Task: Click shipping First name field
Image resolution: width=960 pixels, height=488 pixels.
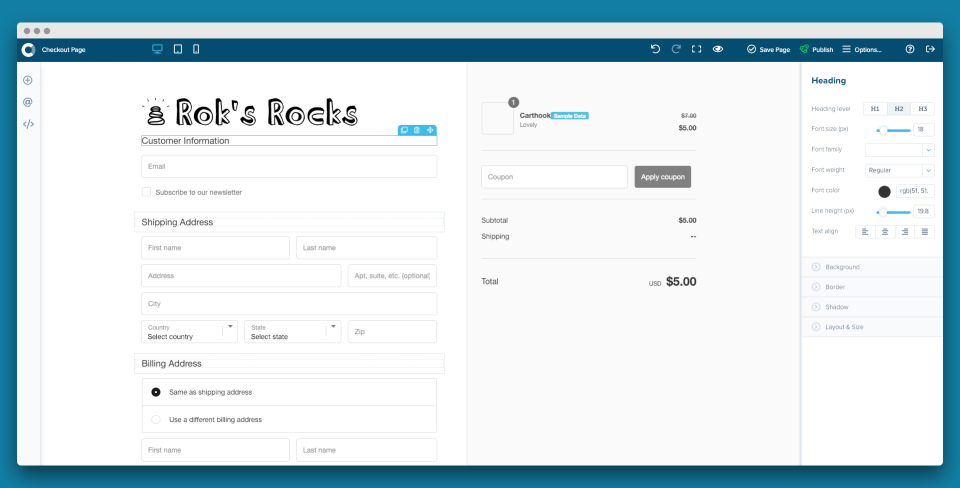Action: point(216,248)
